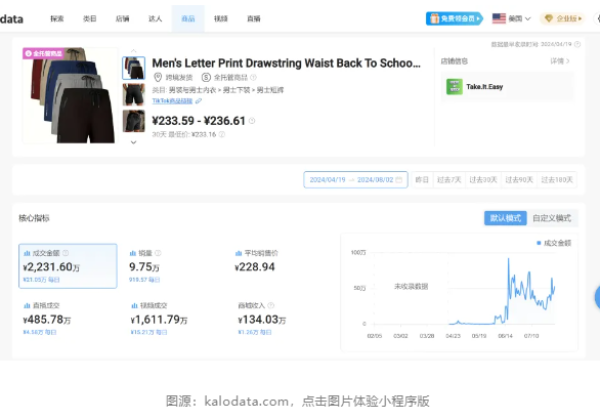Click the main shorts product image
The height and width of the screenshot is (420, 600).
pyautogui.click(x=70, y=95)
